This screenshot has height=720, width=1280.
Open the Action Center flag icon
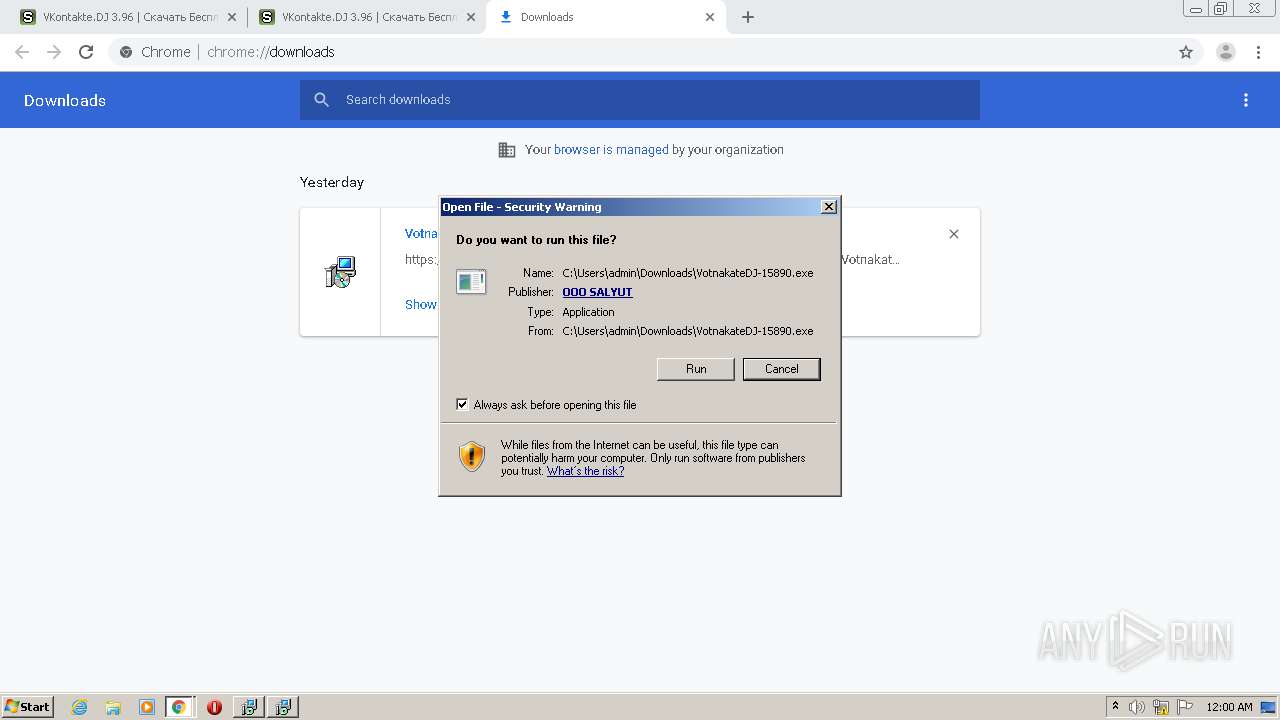[1185, 707]
